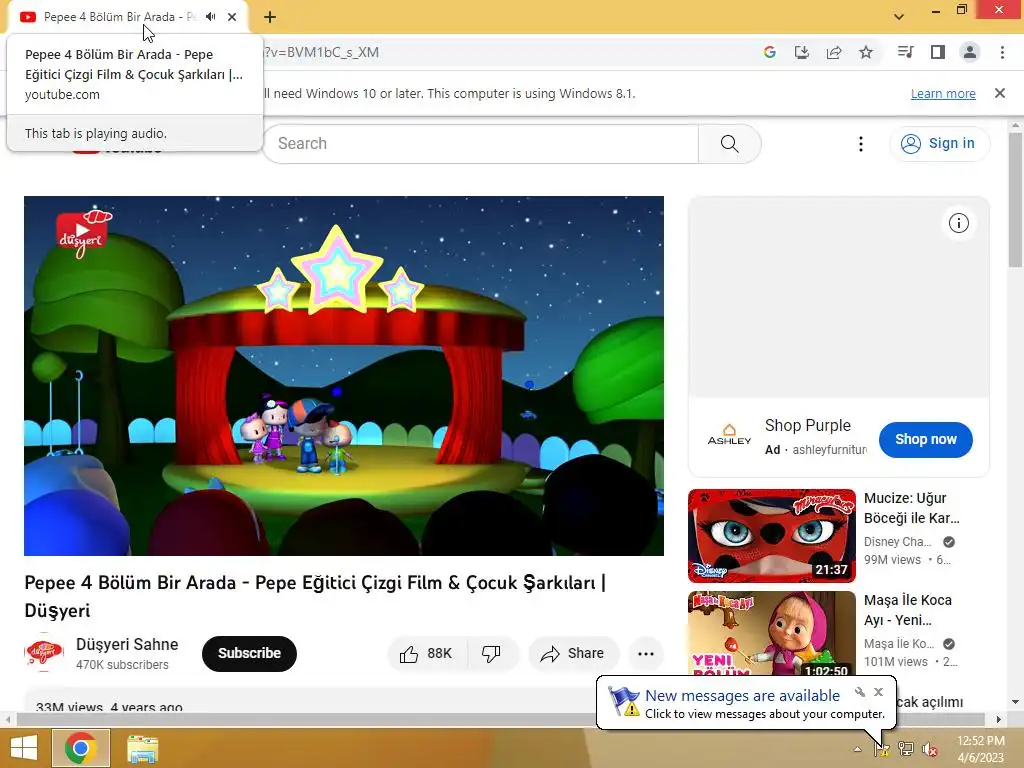Click the Maşa İle Ko... channel name

pos(899,644)
